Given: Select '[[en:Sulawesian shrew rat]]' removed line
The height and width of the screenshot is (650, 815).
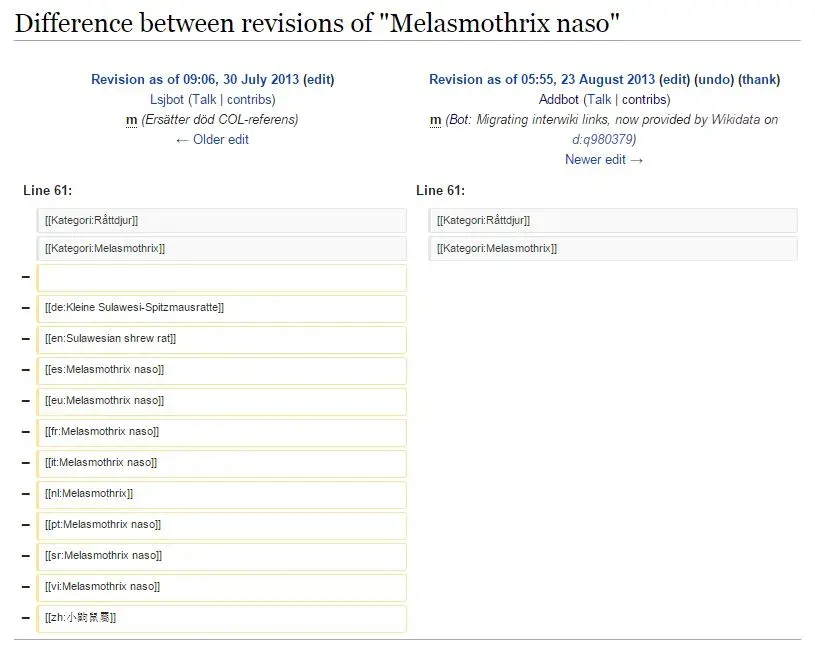Looking at the screenshot, I should tap(222, 339).
